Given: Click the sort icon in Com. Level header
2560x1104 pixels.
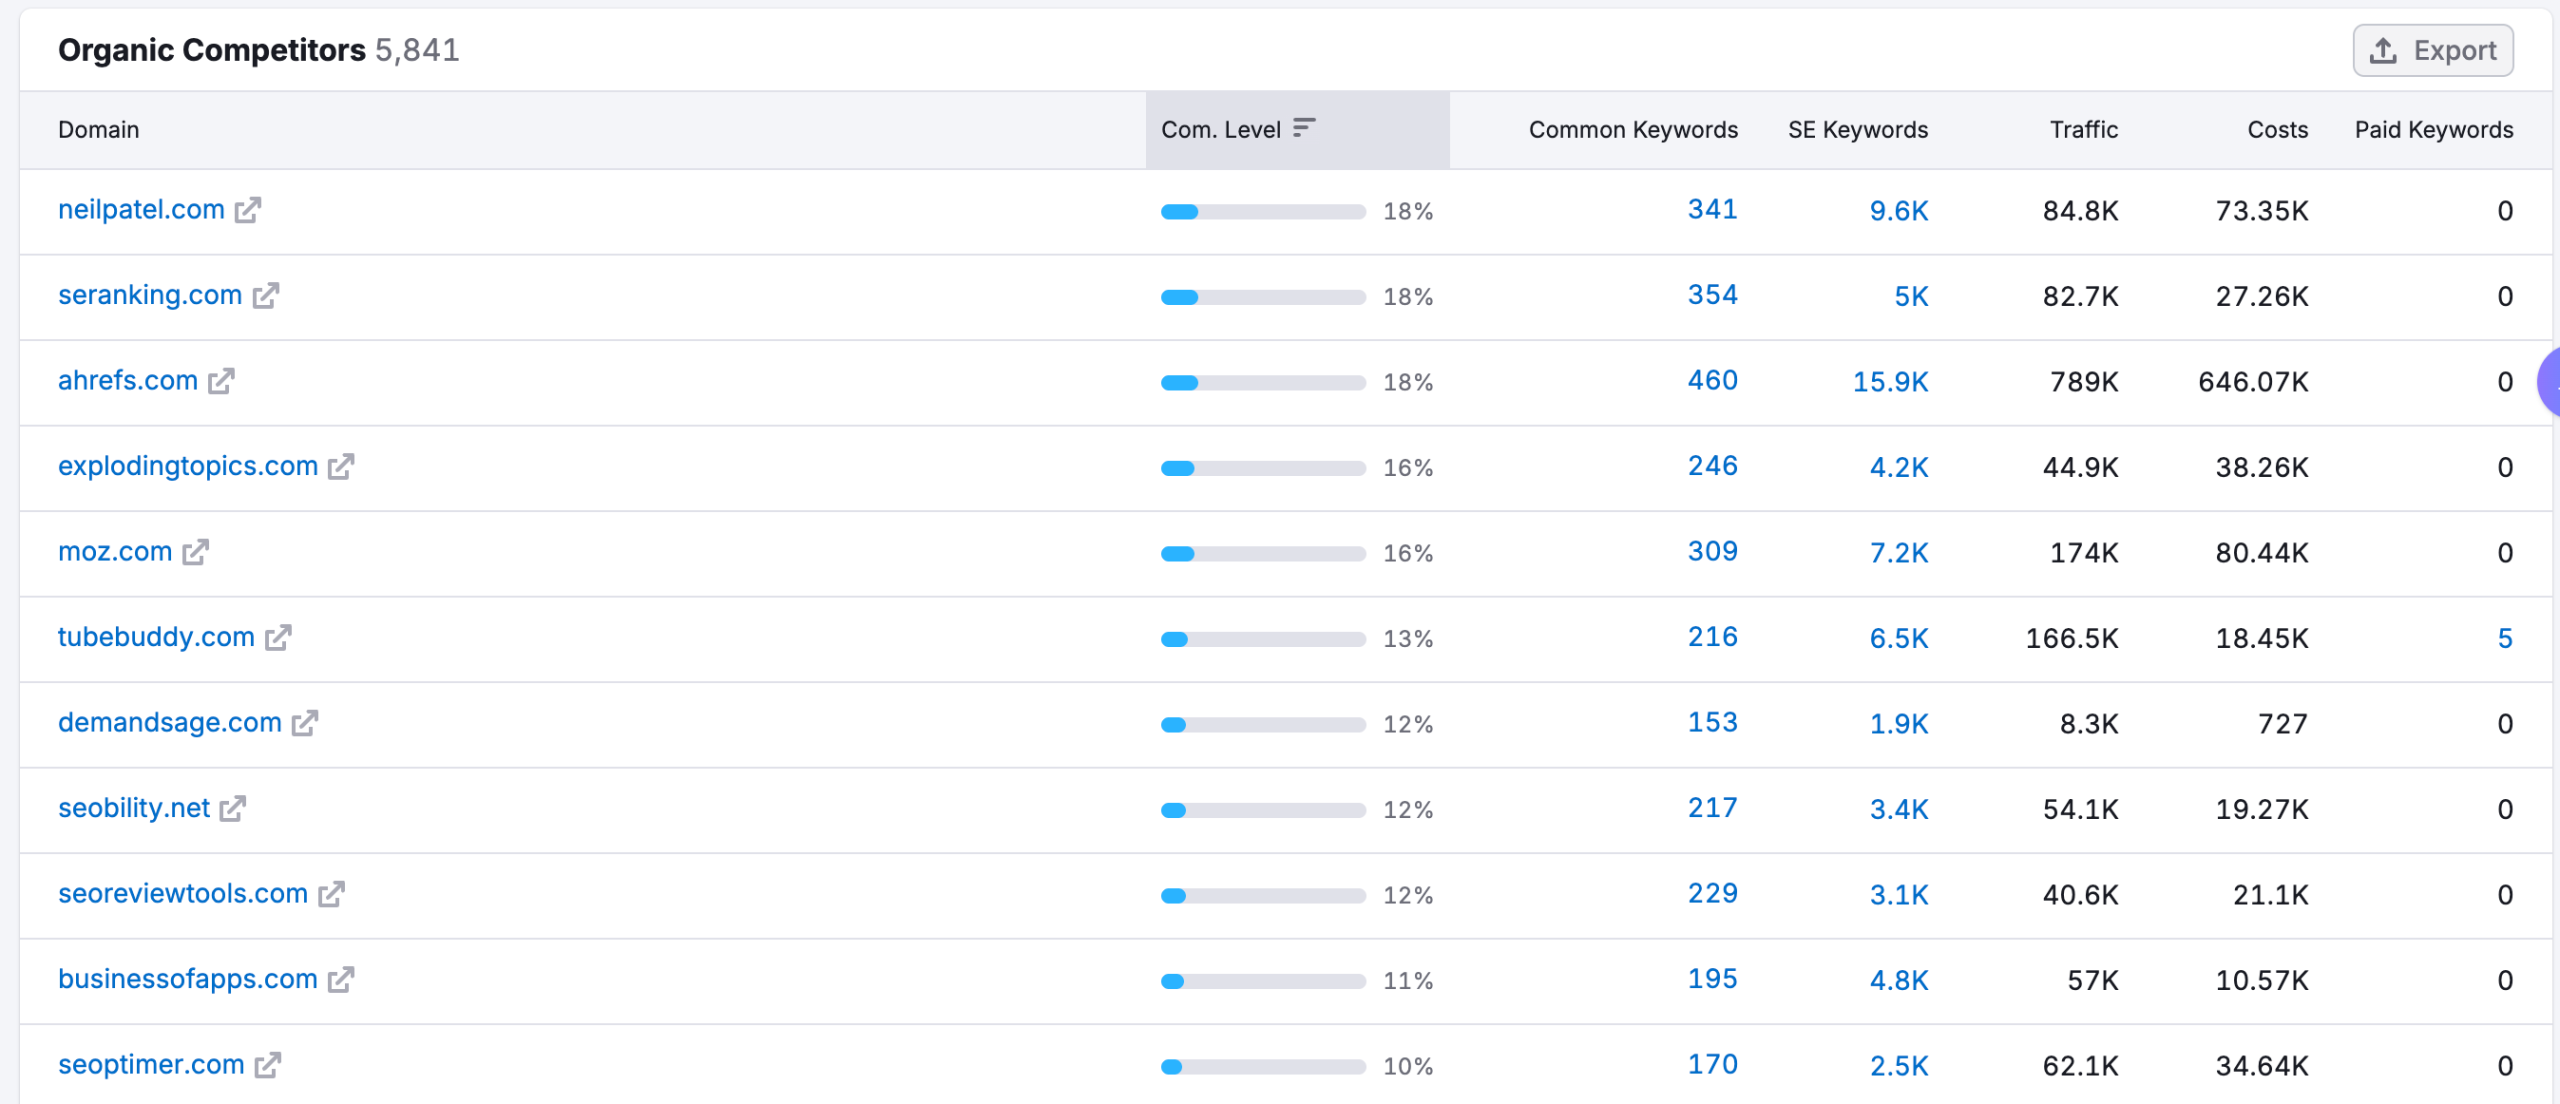Looking at the screenshot, I should pyautogui.click(x=1304, y=128).
